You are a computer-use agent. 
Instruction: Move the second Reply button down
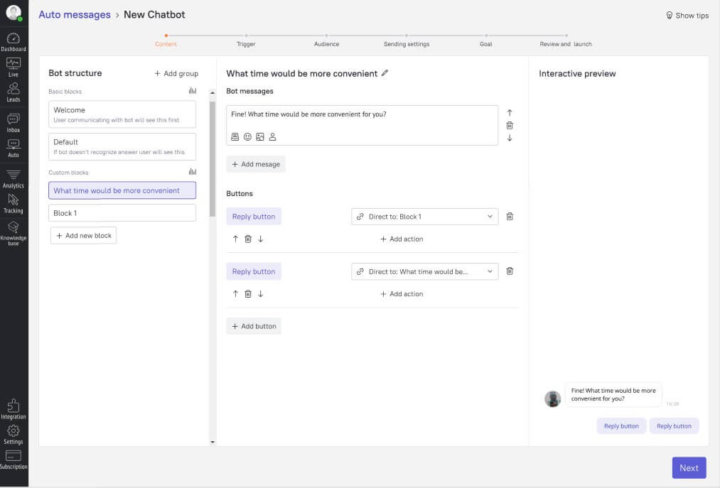pos(260,294)
